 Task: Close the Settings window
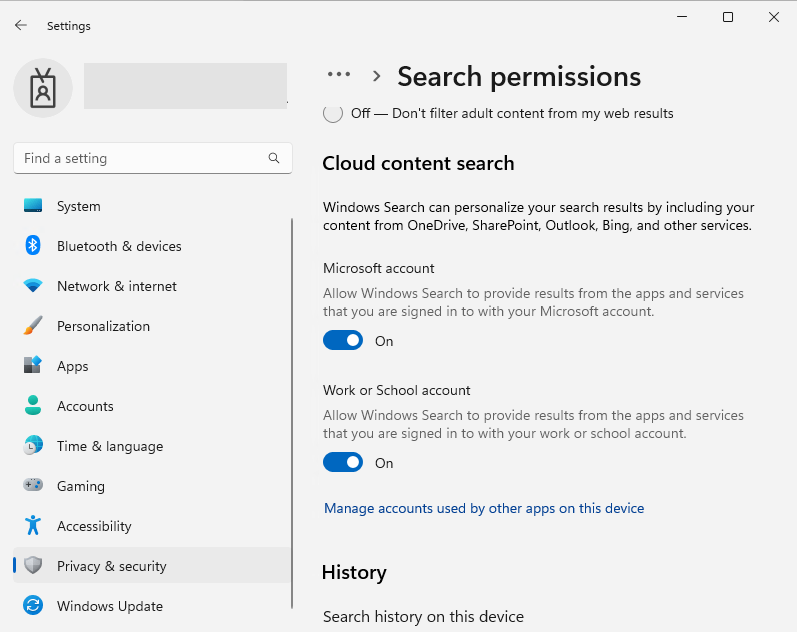pos(774,17)
